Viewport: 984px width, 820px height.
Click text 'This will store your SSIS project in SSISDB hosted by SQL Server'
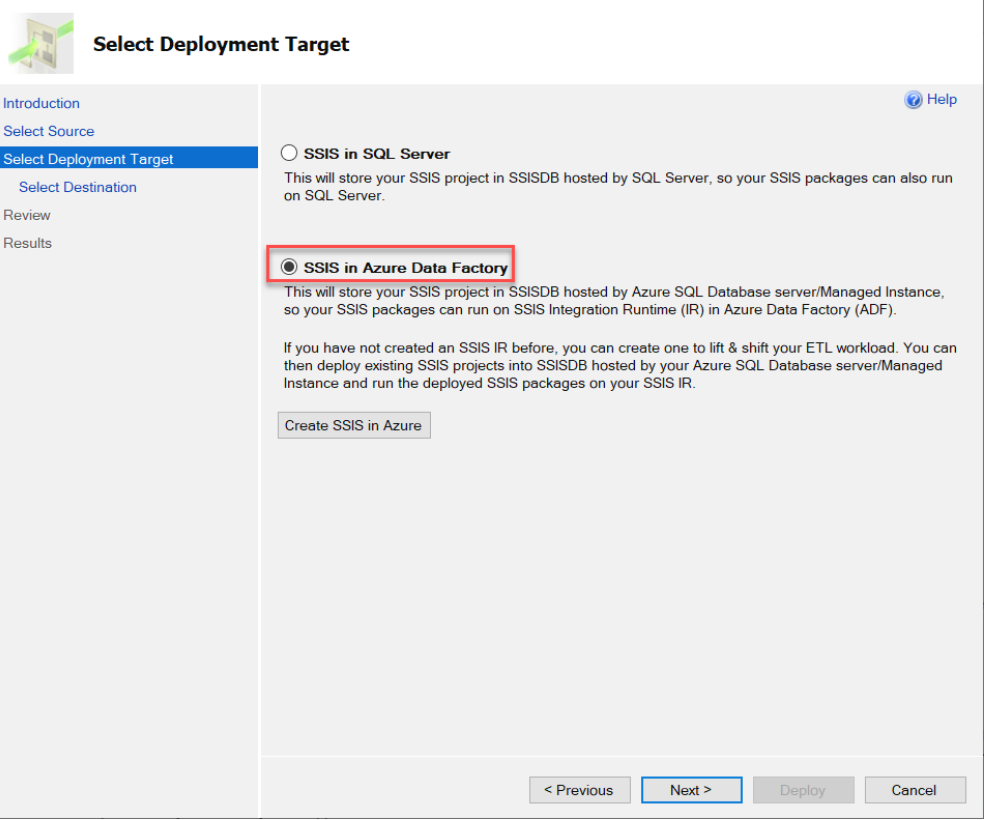click(x=497, y=178)
